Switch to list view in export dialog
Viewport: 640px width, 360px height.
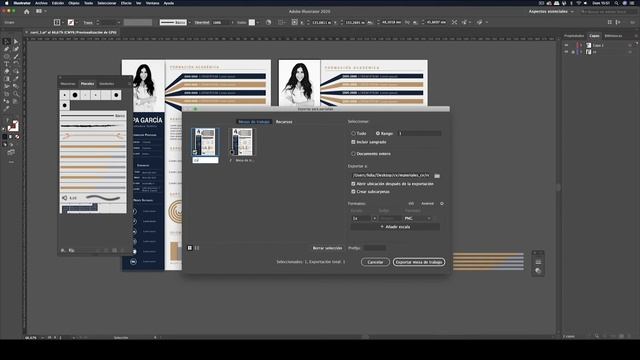197,248
